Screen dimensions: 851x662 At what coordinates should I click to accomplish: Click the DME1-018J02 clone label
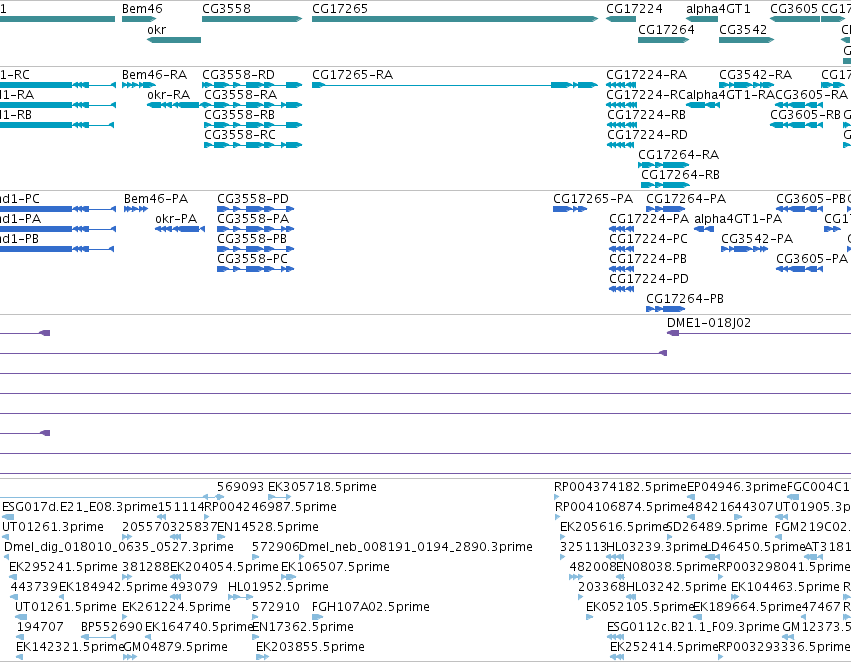click(709, 323)
